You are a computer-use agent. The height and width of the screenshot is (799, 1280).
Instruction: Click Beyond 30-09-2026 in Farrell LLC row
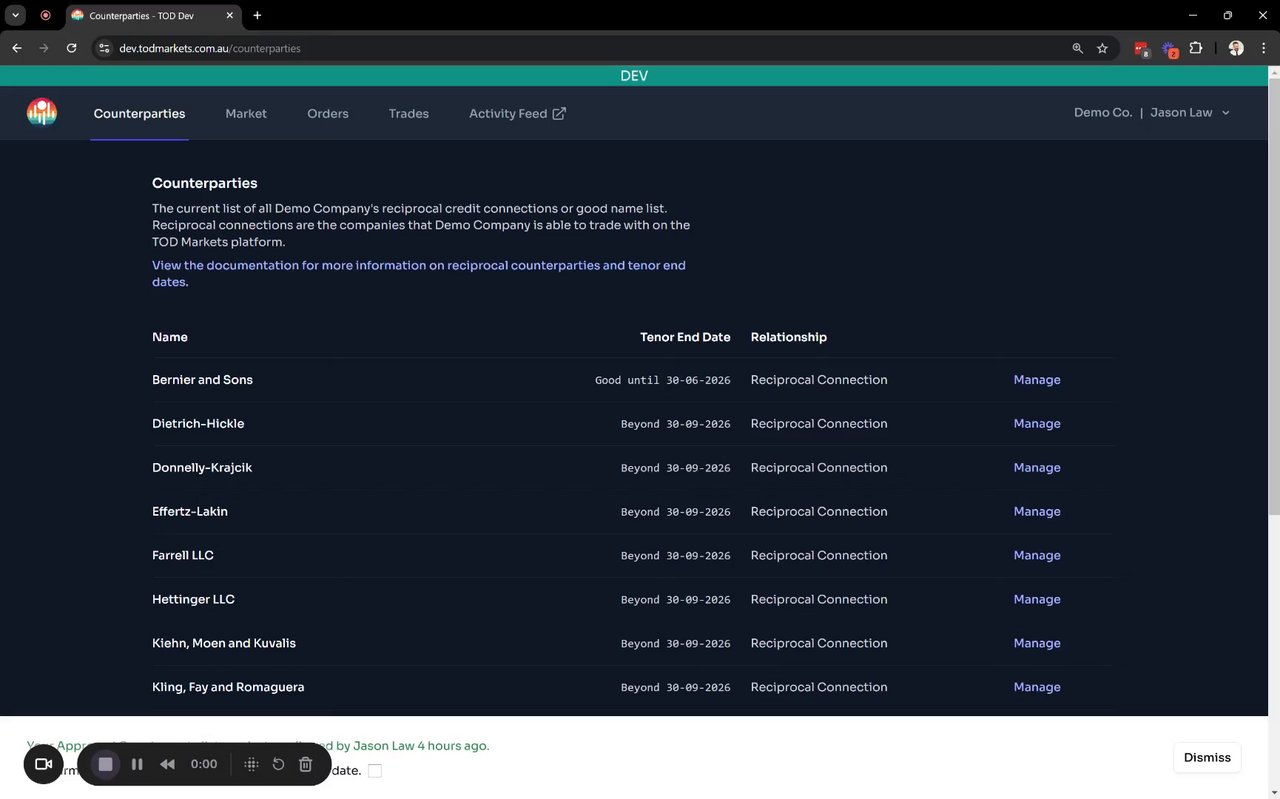pos(676,556)
